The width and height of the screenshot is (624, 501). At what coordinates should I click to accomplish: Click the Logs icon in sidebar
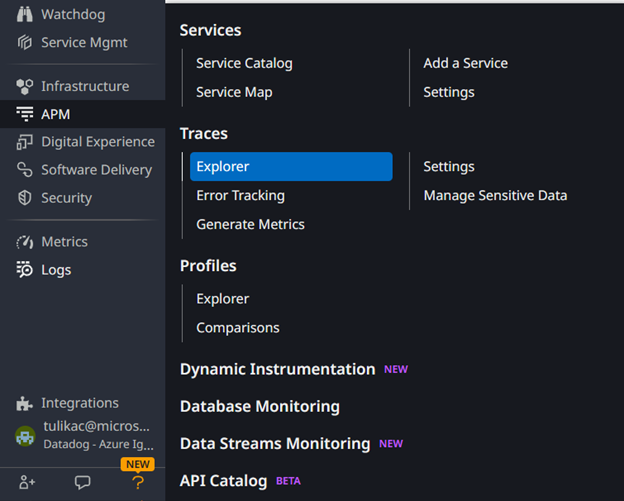coord(25,270)
